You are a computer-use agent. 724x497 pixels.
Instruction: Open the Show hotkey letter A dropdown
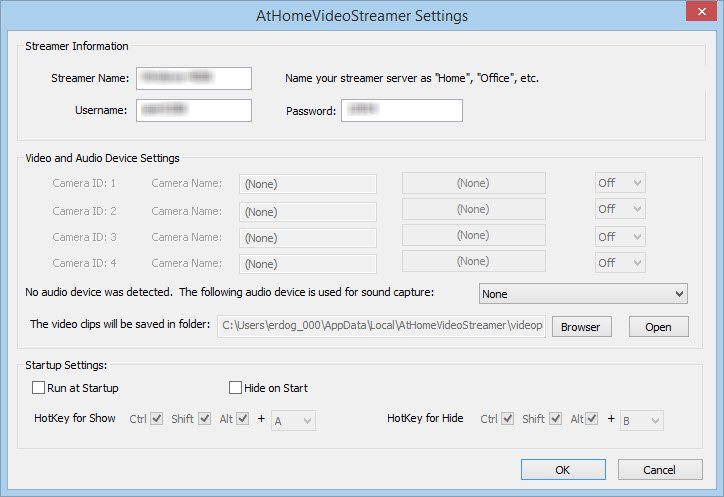(293, 420)
